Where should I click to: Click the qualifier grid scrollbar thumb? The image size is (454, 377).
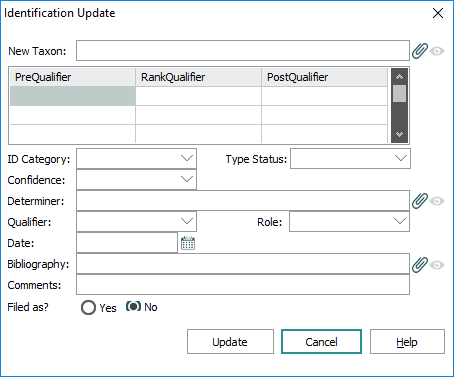(399, 93)
